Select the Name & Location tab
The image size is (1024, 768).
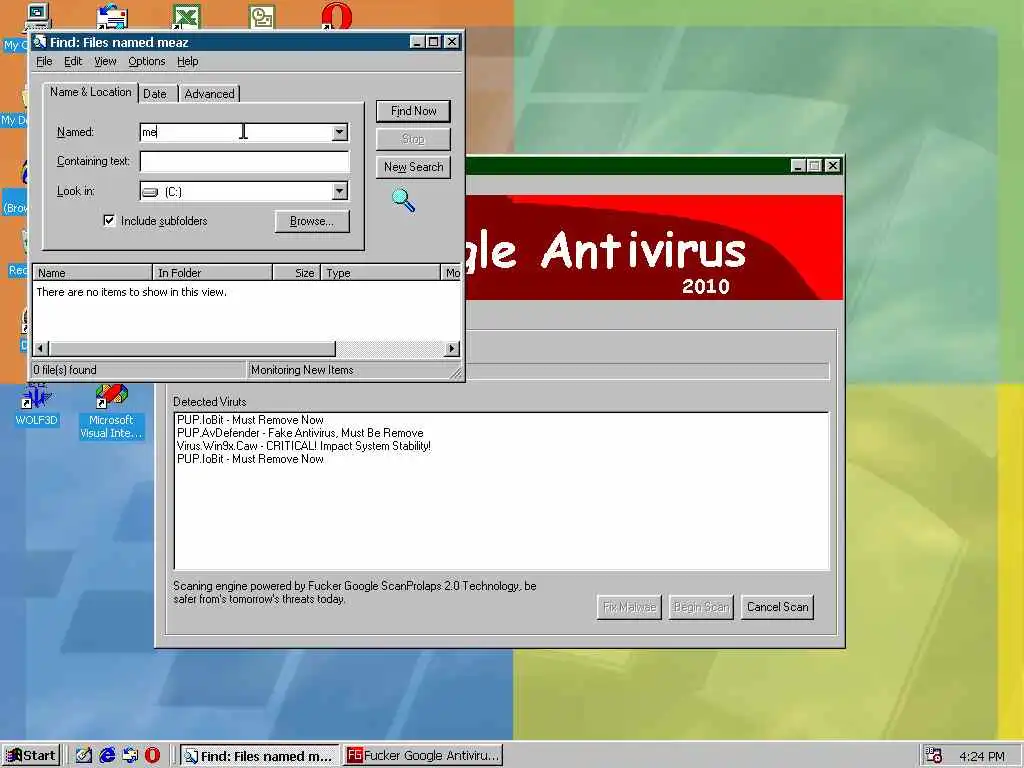(90, 92)
